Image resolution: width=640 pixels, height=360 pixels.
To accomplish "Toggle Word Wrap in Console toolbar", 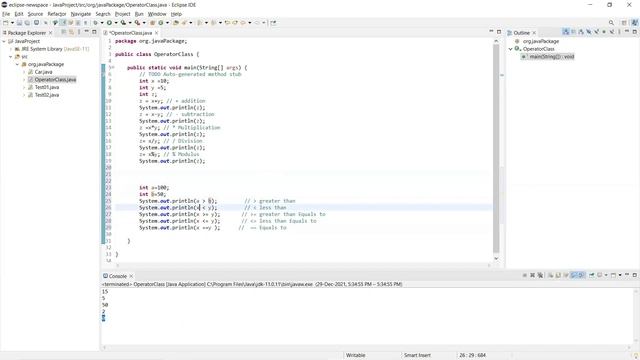I will [566, 276].
